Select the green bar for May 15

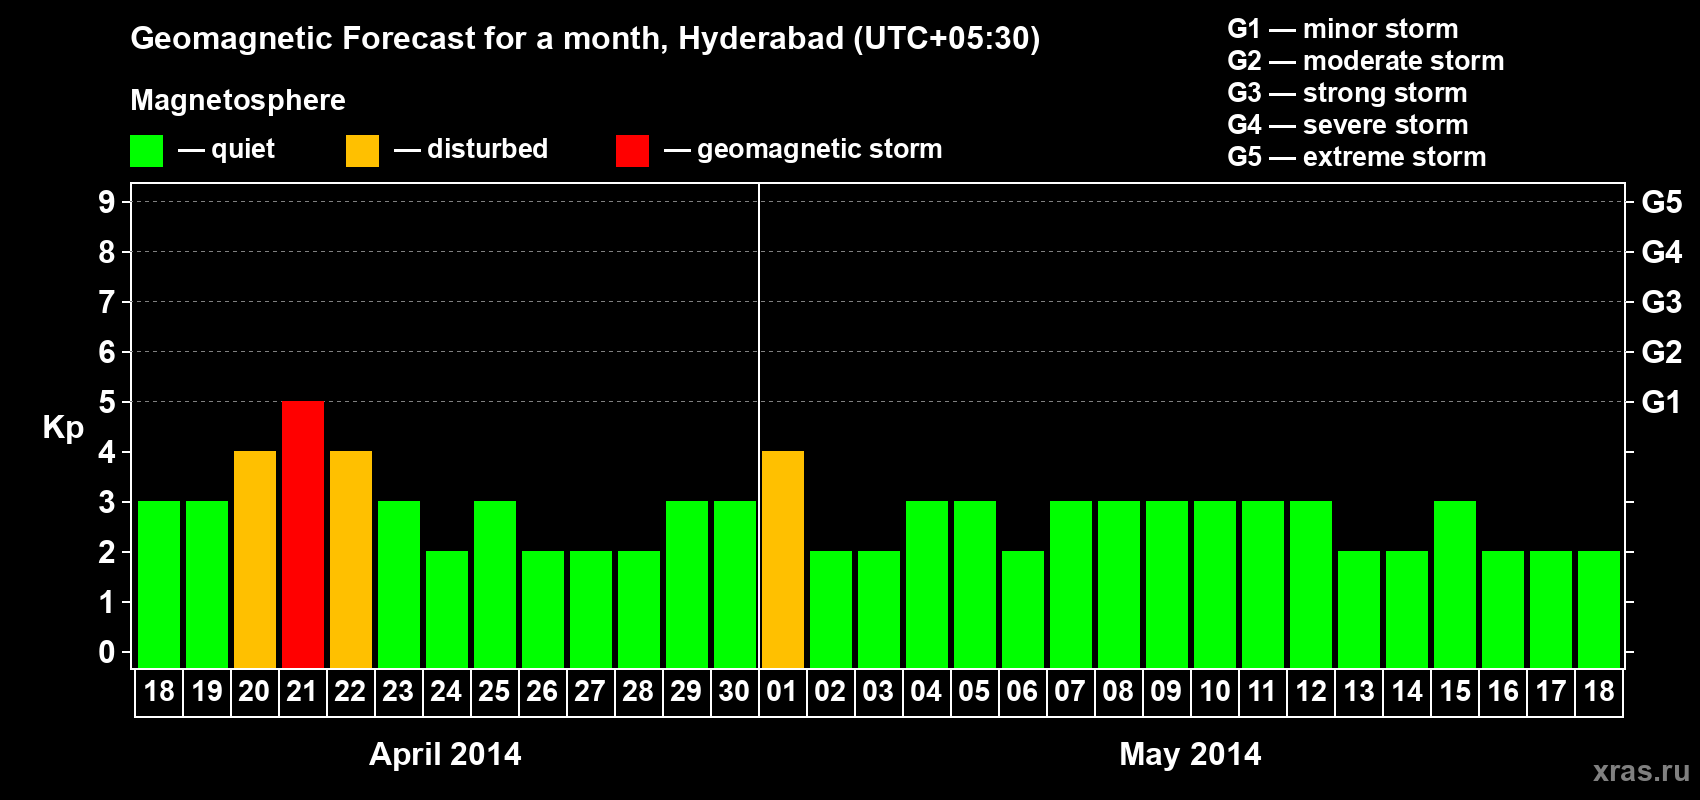[x=1455, y=584]
